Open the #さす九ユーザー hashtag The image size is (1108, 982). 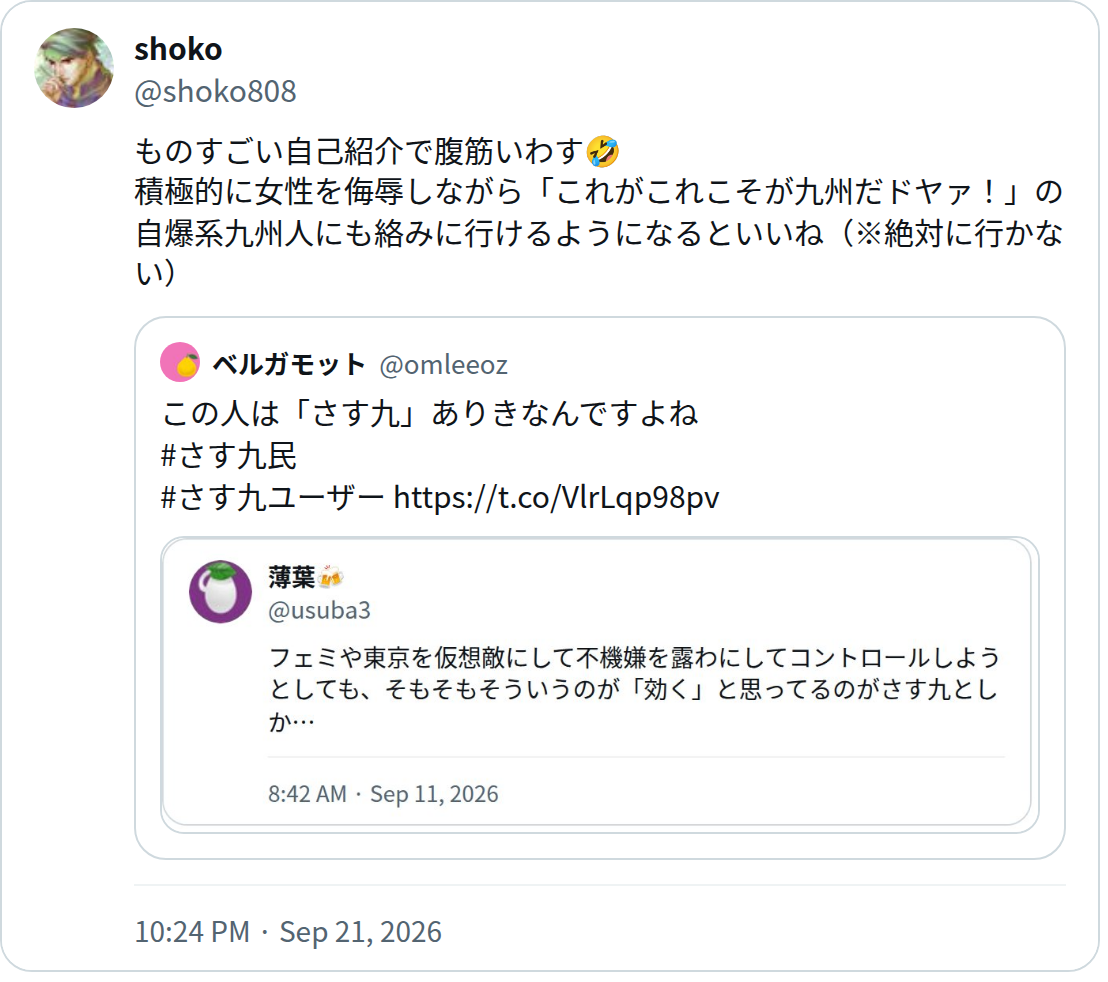pos(272,497)
